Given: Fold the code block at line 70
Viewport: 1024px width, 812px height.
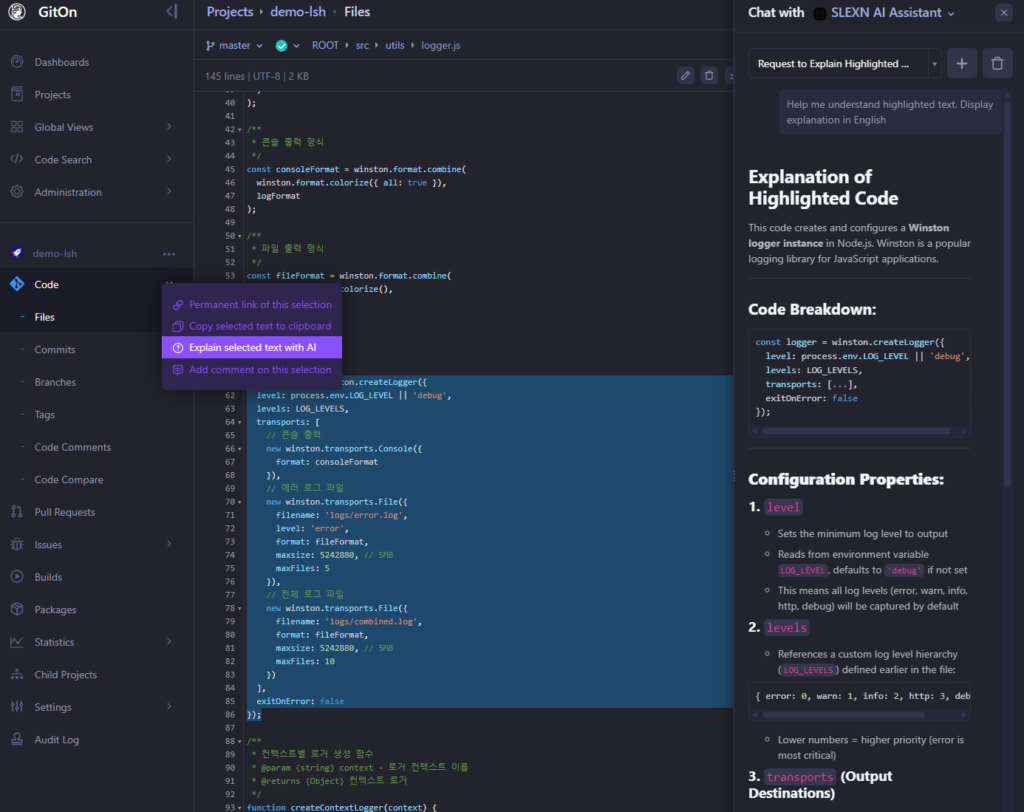Looking at the screenshot, I should (241, 502).
